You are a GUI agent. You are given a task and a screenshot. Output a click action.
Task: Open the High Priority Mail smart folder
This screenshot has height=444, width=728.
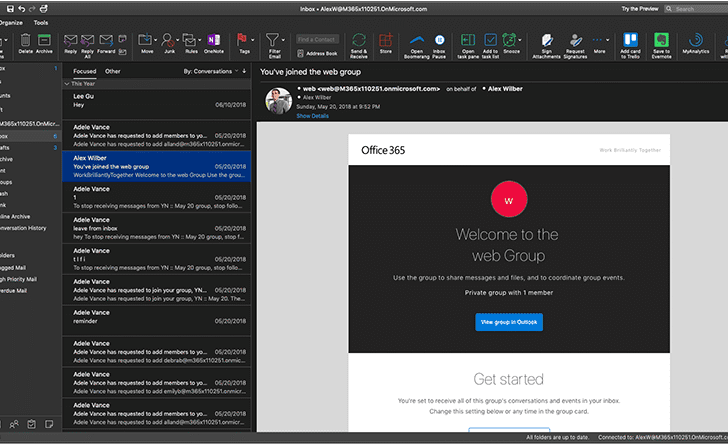click(x=19, y=279)
